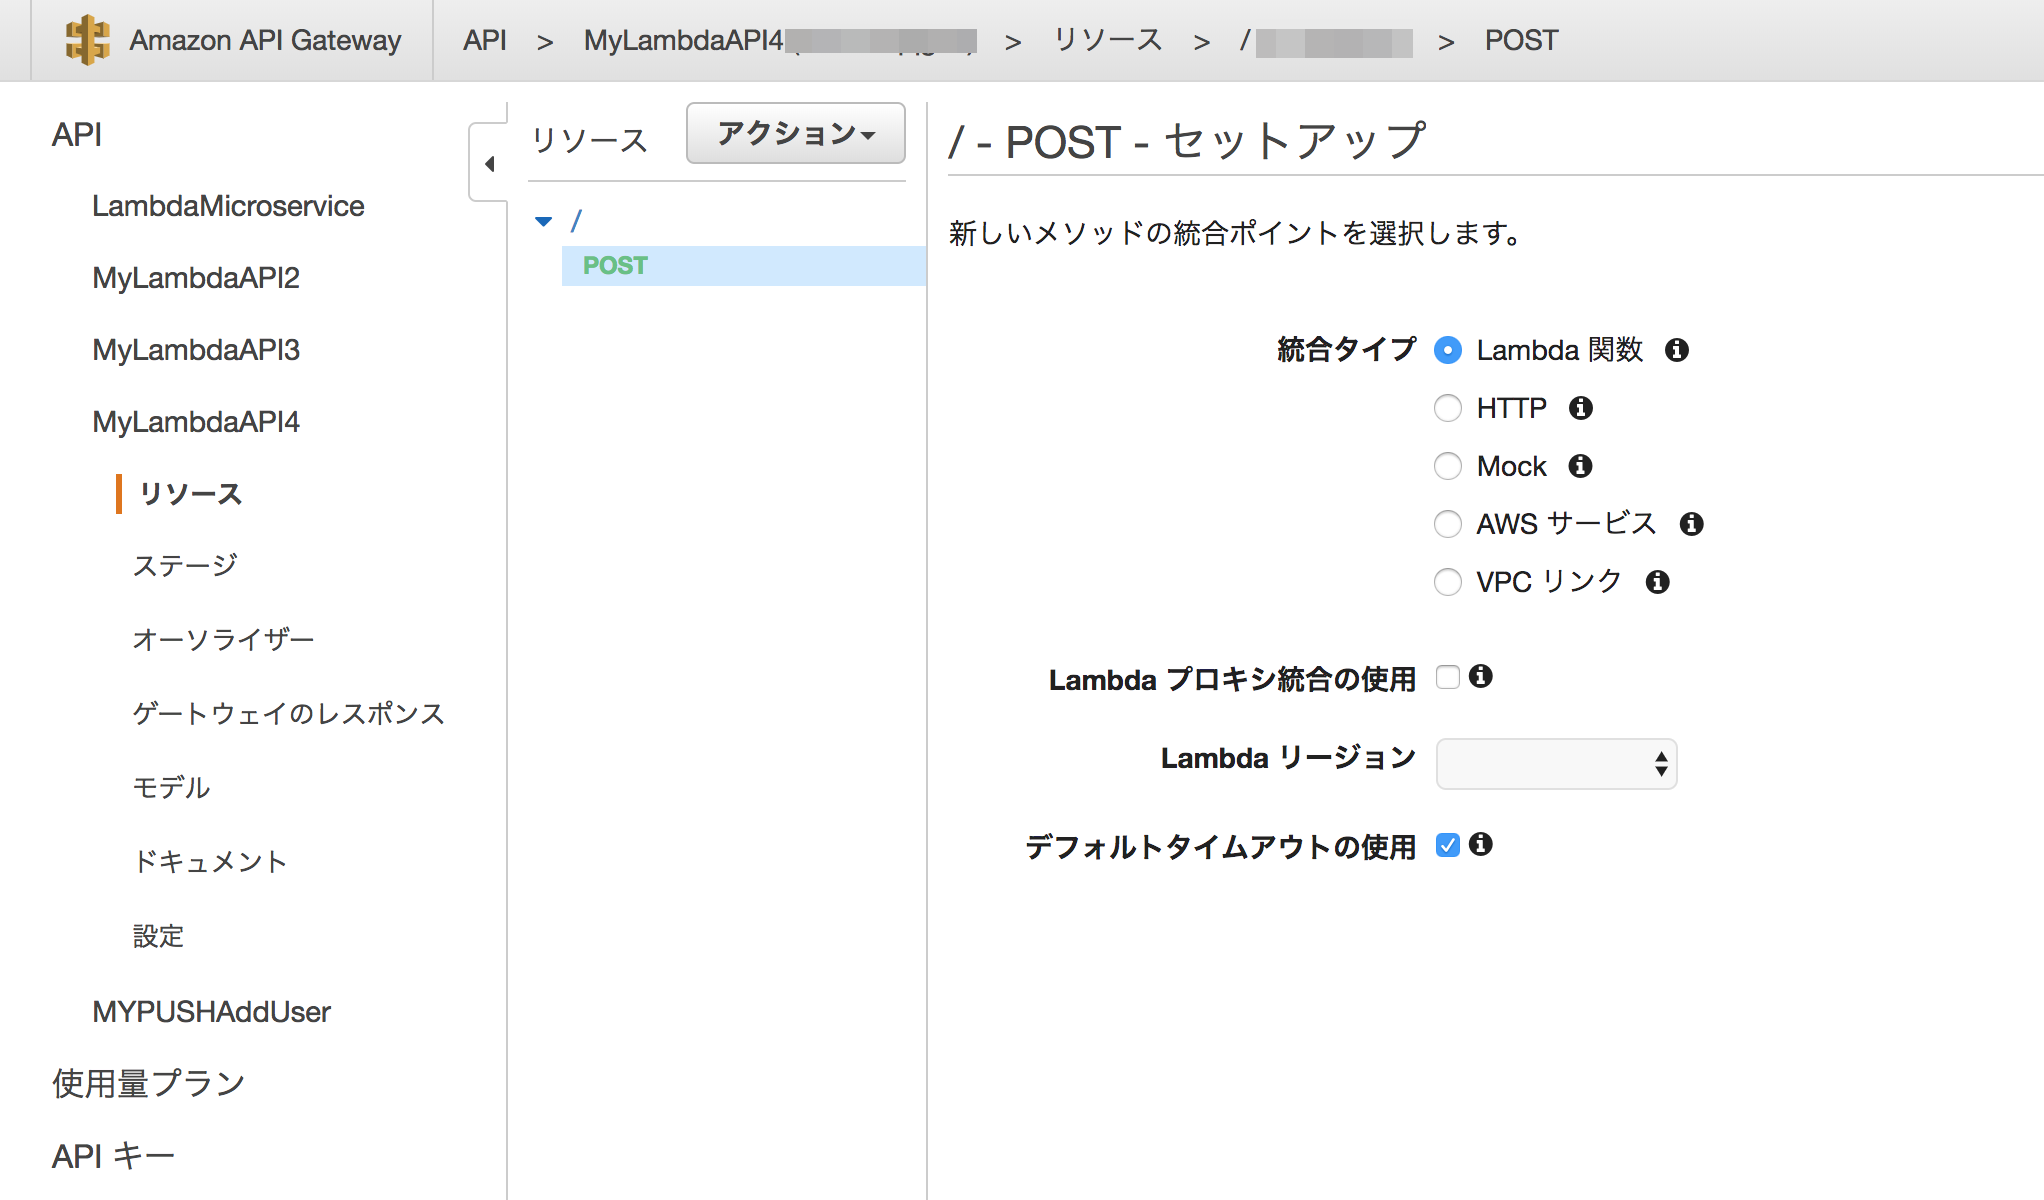The image size is (2044, 1200).
Task: Open the アクション dropdown menu
Action: click(796, 133)
